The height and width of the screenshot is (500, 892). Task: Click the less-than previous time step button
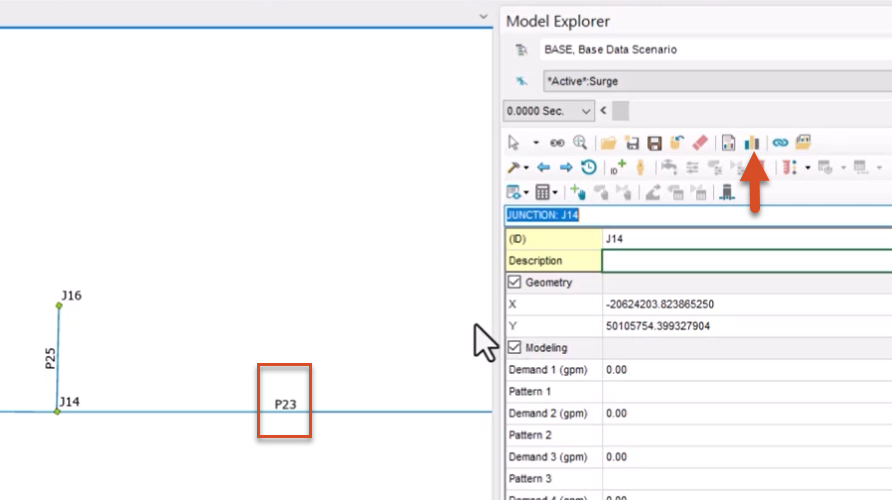603,110
